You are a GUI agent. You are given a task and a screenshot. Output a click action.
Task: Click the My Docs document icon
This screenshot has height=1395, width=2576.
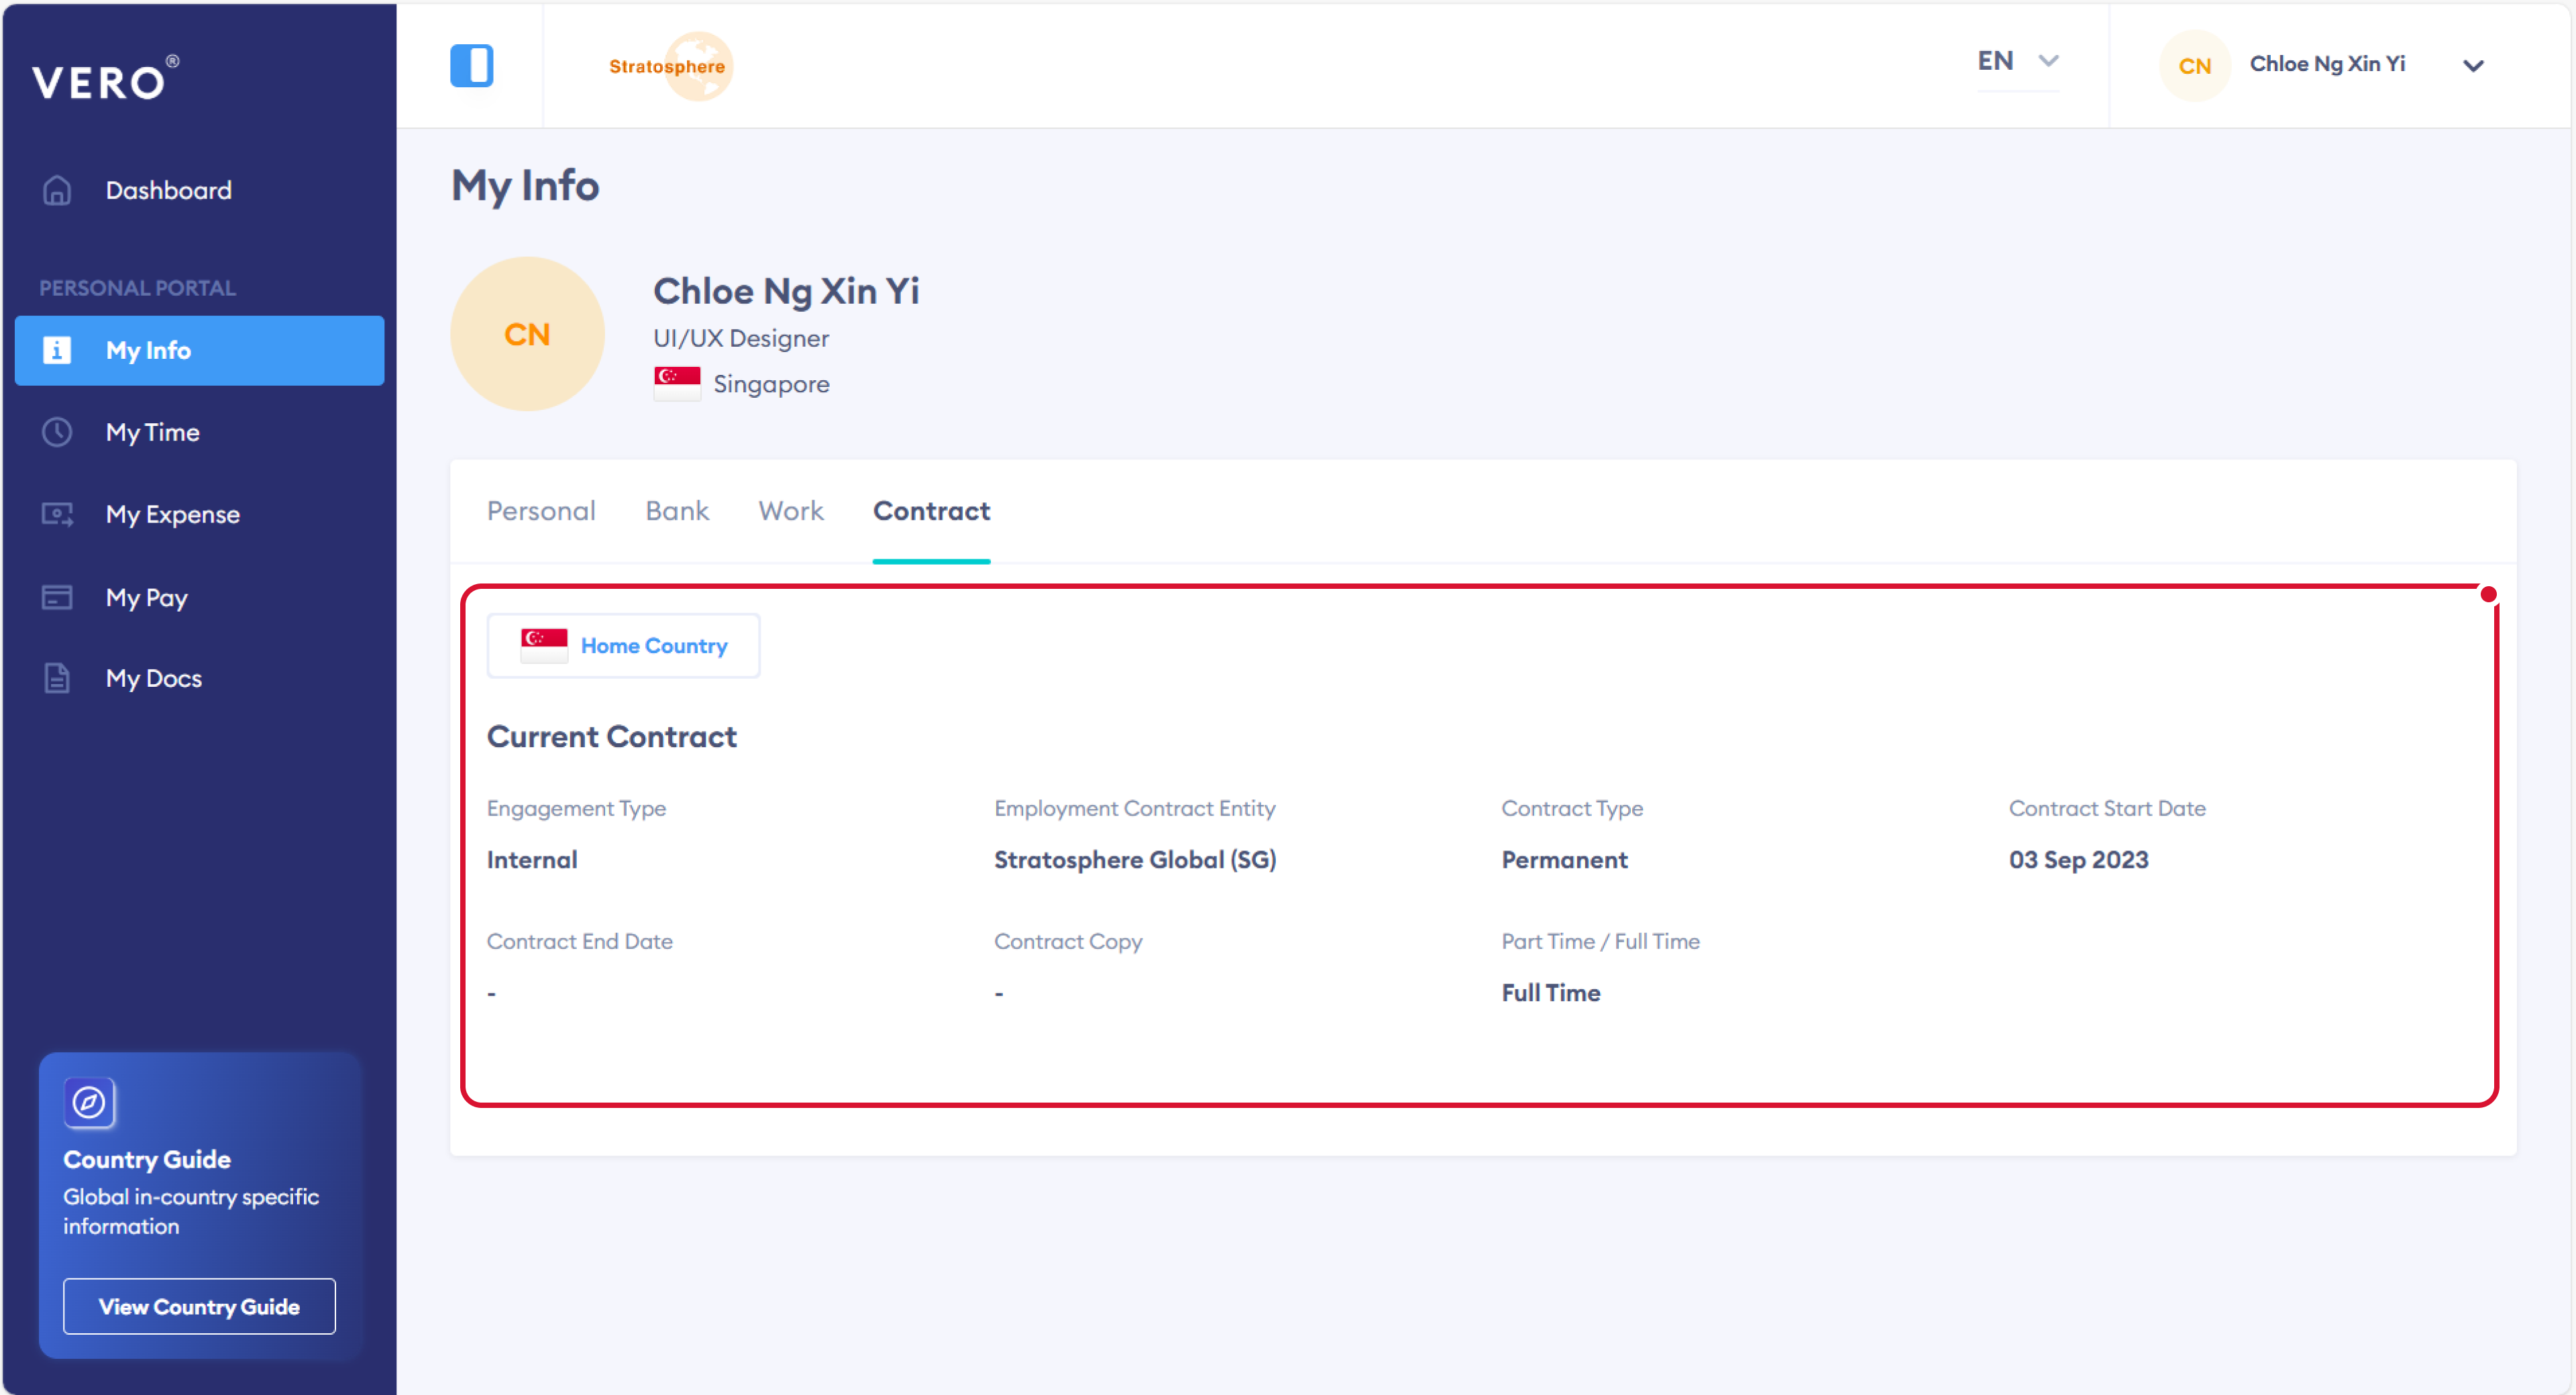point(57,678)
